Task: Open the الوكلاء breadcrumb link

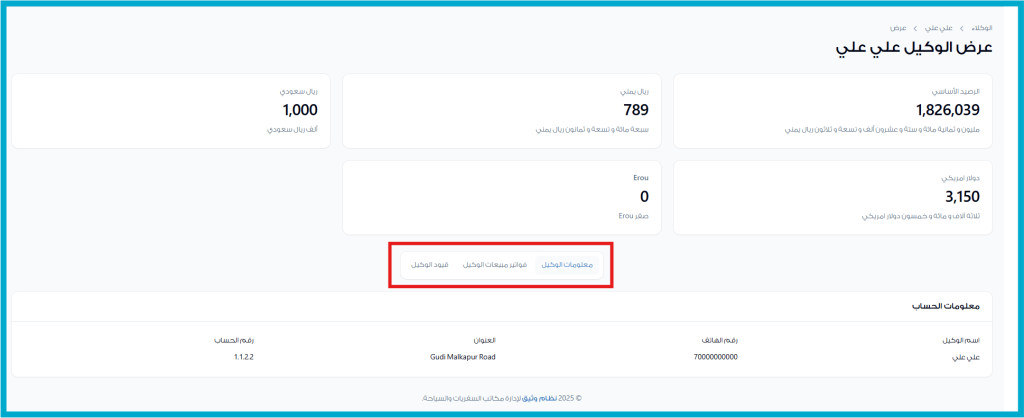Action: click(981, 28)
